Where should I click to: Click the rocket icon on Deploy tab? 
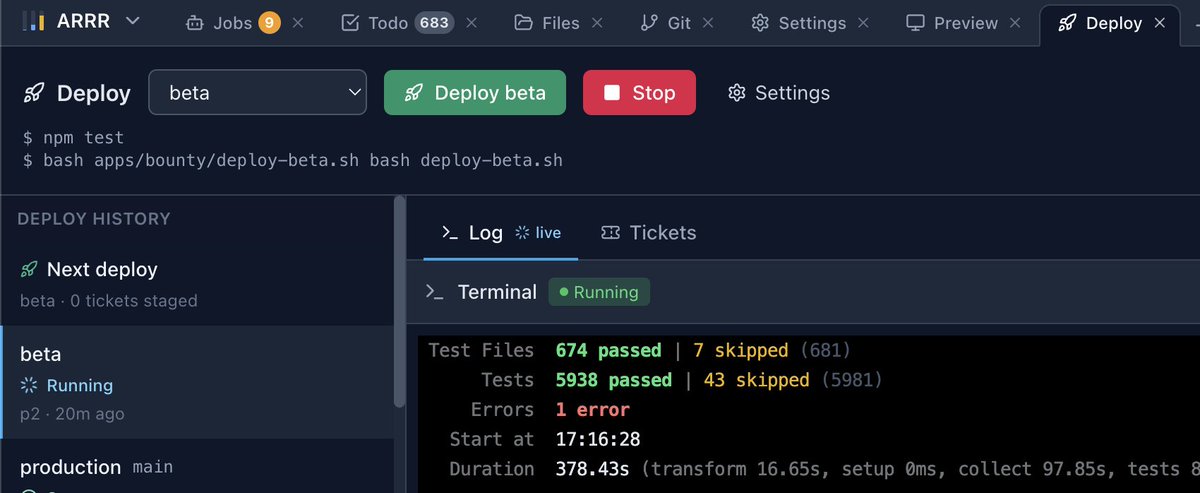point(1066,22)
